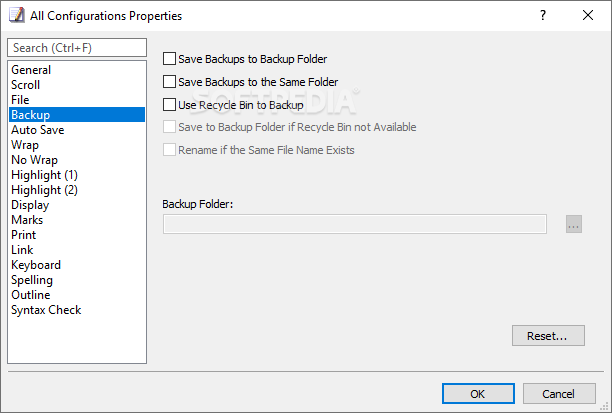Click the Reset... button
Screen dimensions: 612x413
548,336
